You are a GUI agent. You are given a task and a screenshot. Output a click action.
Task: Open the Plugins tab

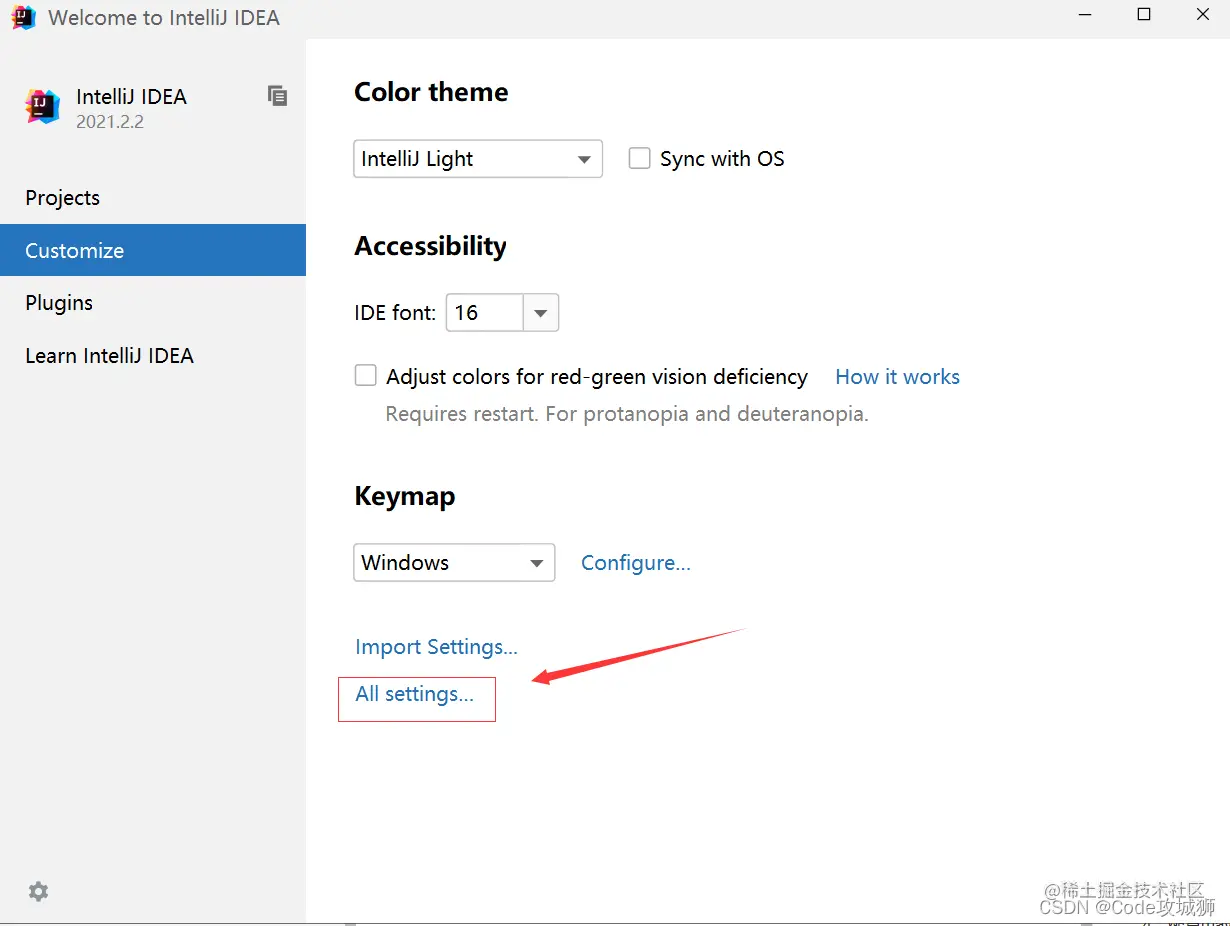pyautogui.click(x=59, y=303)
